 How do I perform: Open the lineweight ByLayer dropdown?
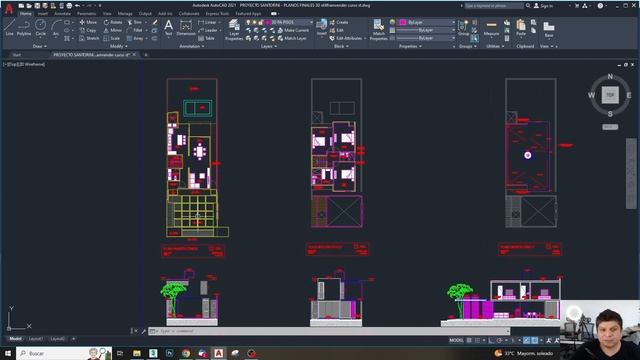426,30
